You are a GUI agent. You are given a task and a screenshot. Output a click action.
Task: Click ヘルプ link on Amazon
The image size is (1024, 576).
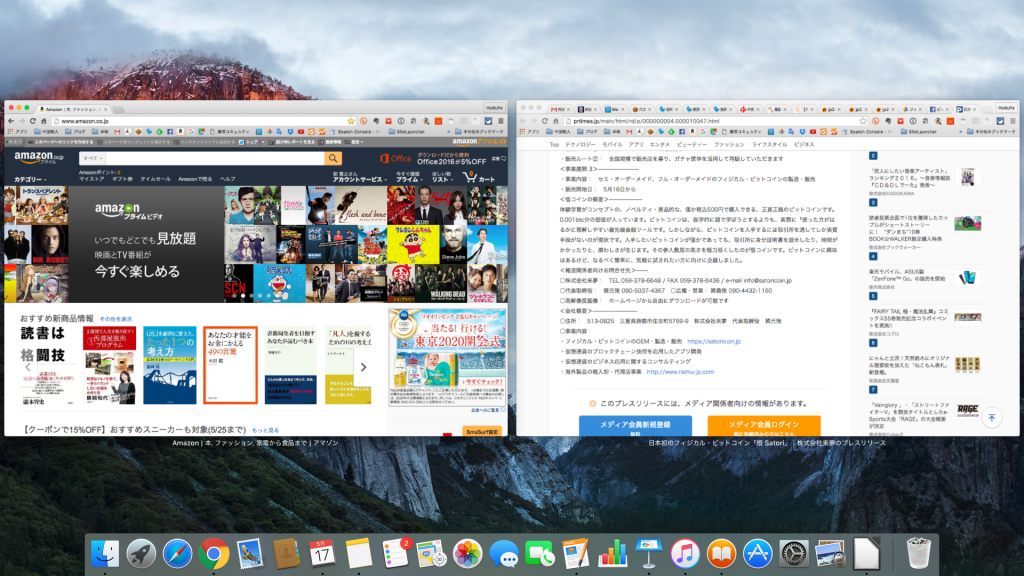[227, 179]
